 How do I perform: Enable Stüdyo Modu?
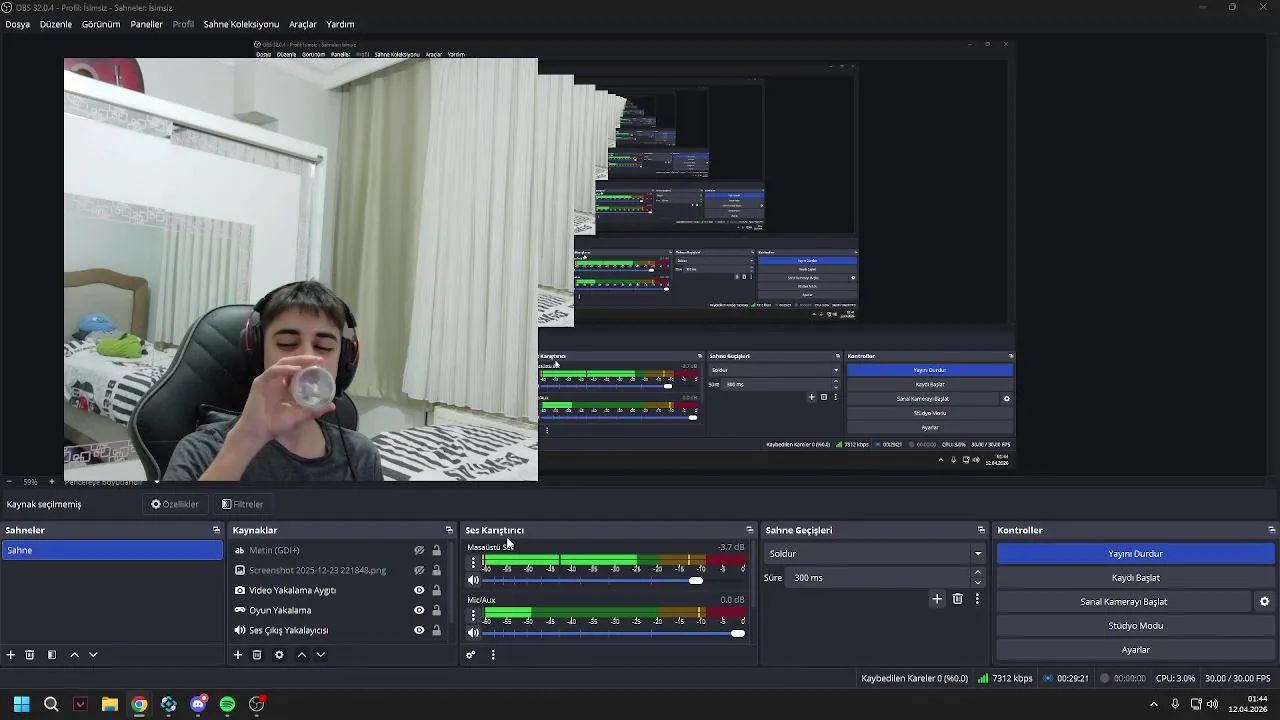tap(1135, 626)
